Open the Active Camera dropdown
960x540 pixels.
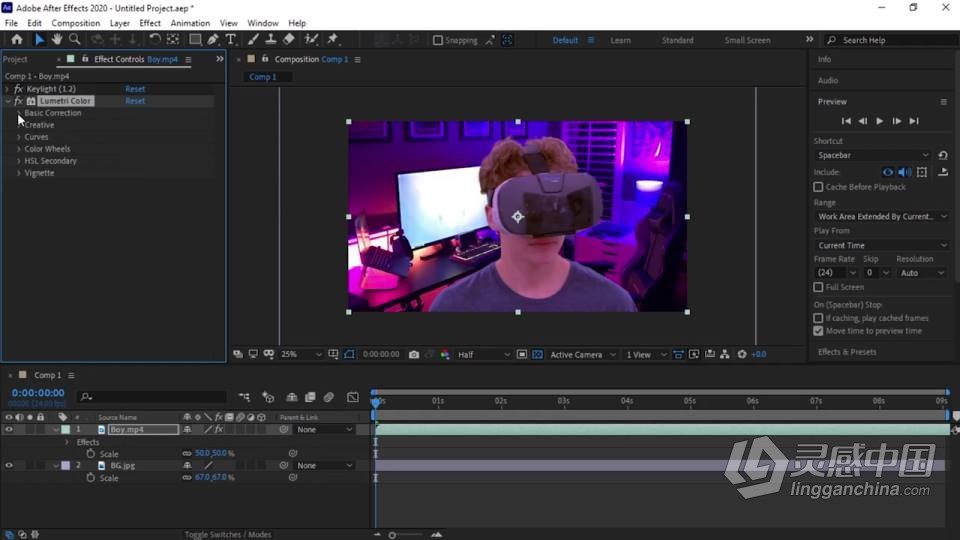(583, 354)
